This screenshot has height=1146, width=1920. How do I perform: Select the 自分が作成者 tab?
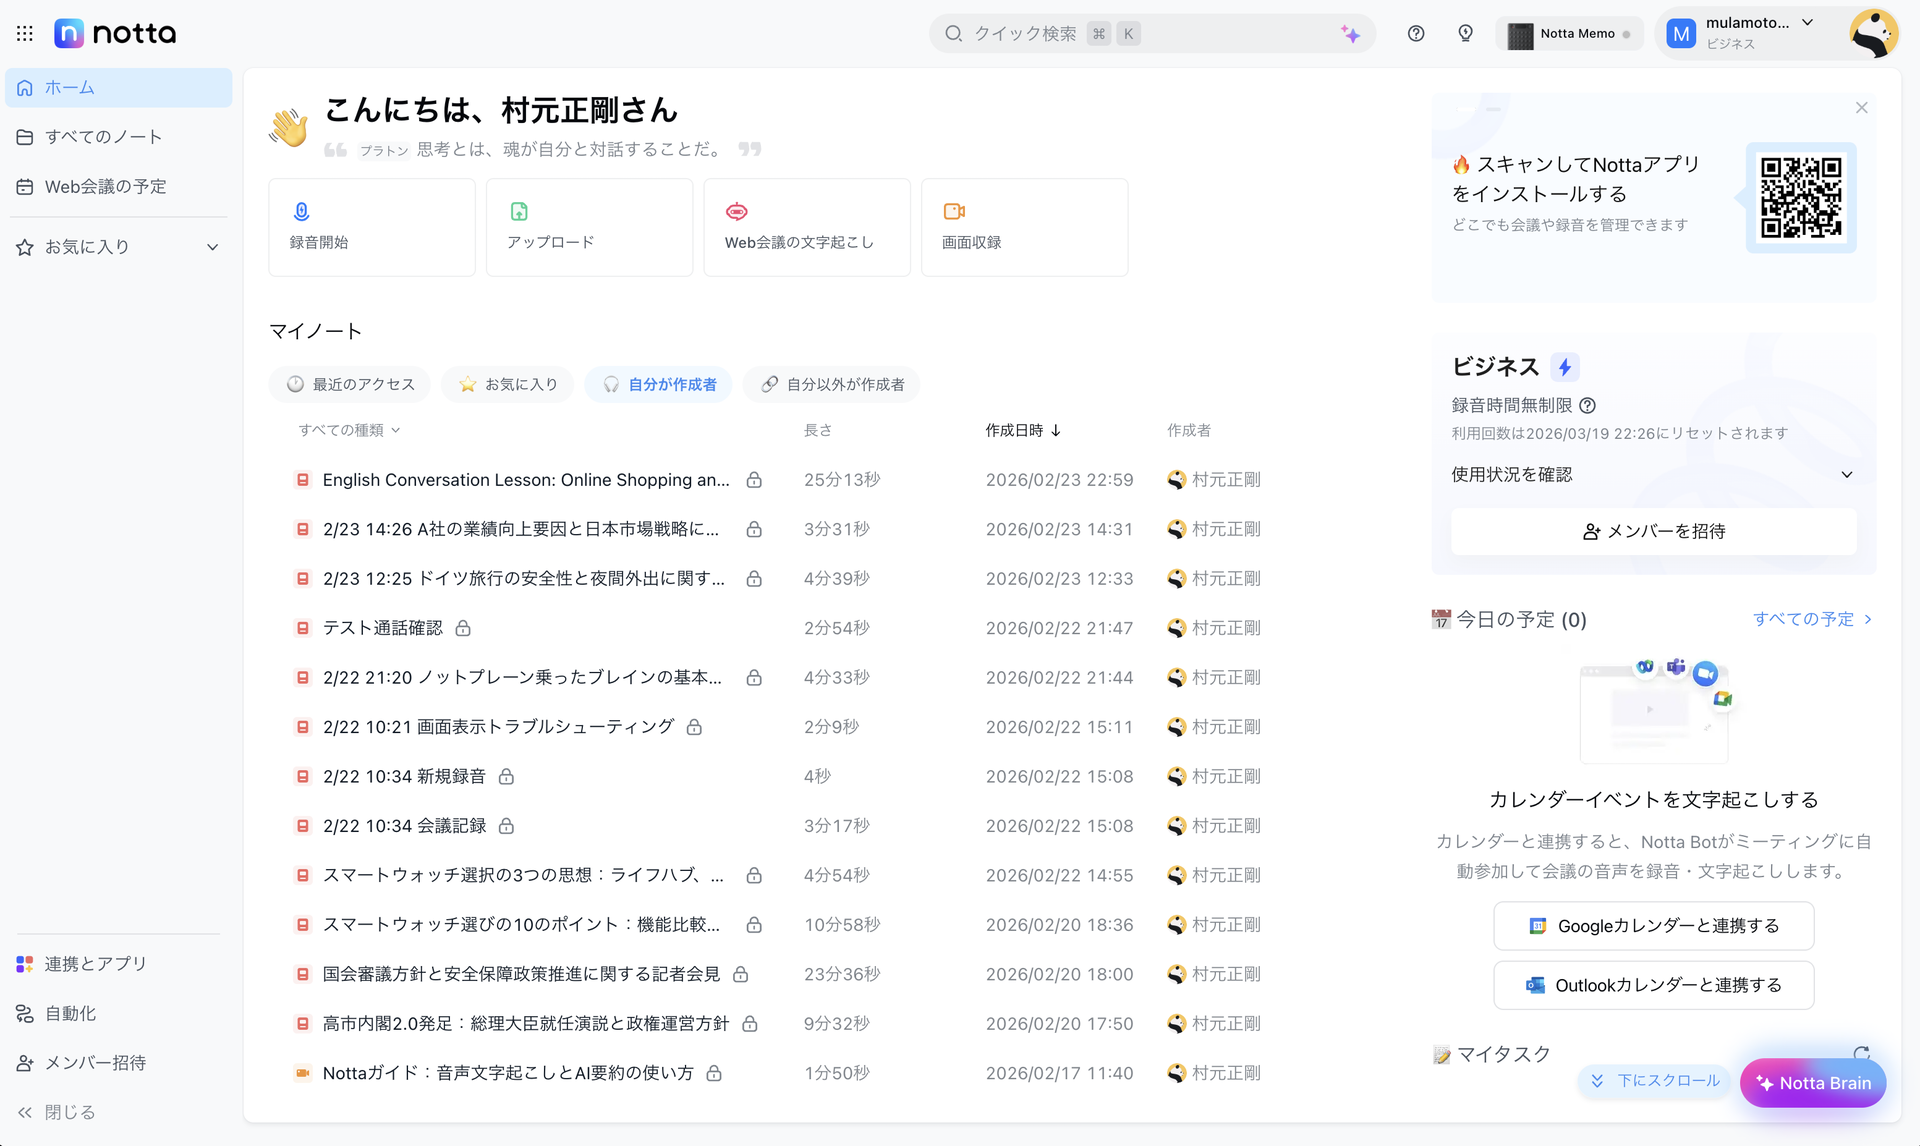[x=659, y=384]
